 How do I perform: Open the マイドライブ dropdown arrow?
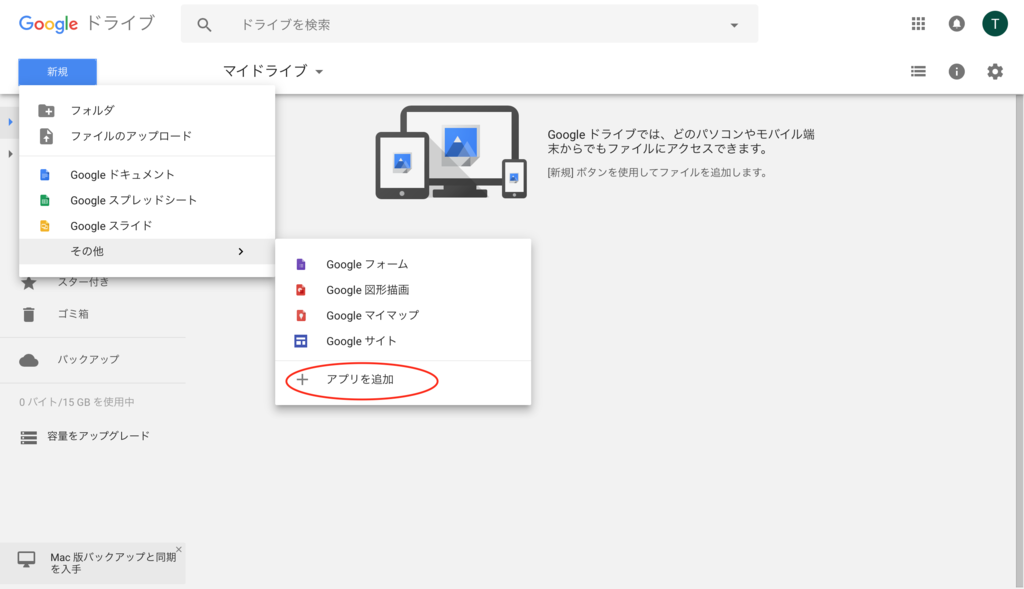(x=318, y=71)
